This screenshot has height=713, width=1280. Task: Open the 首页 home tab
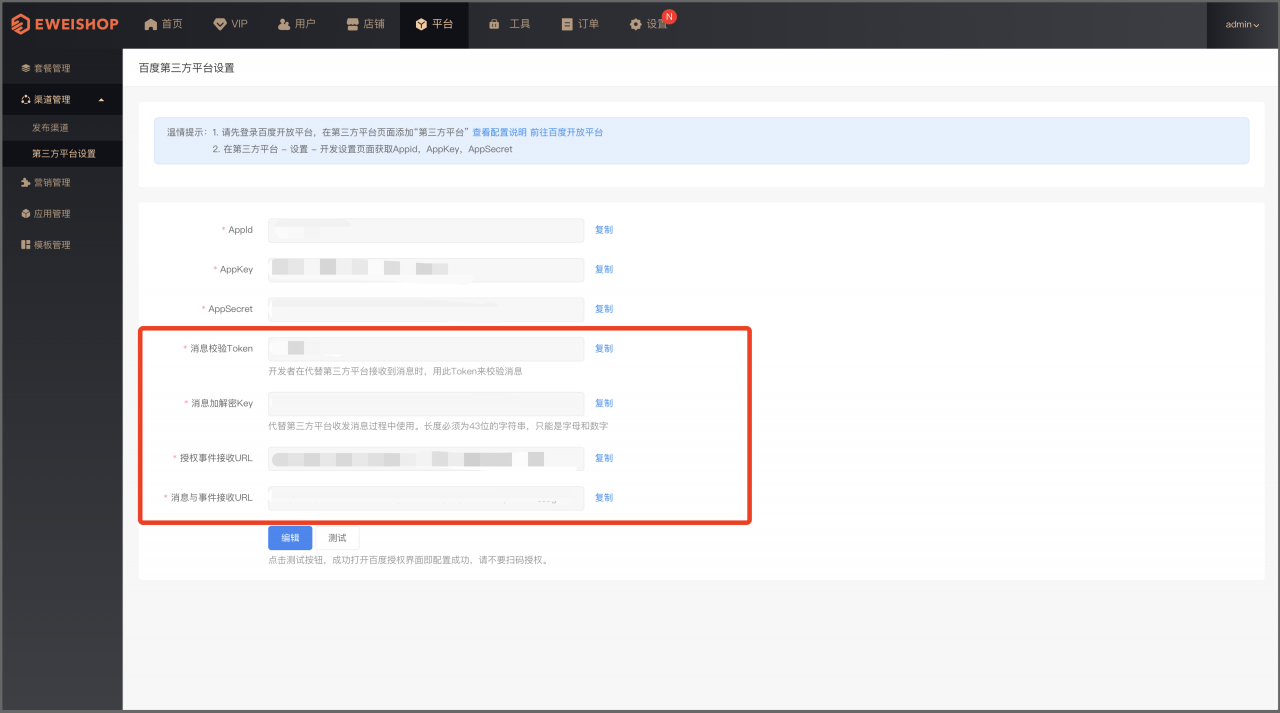click(x=163, y=24)
